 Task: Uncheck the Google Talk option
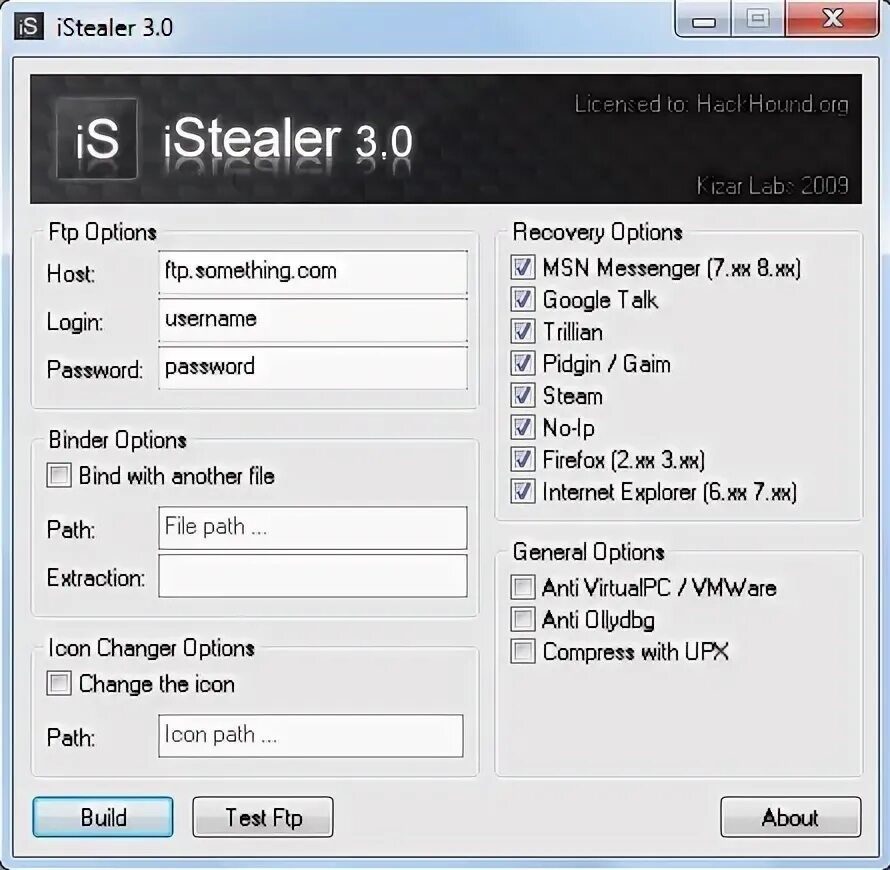pyautogui.click(x=522, y=299)
